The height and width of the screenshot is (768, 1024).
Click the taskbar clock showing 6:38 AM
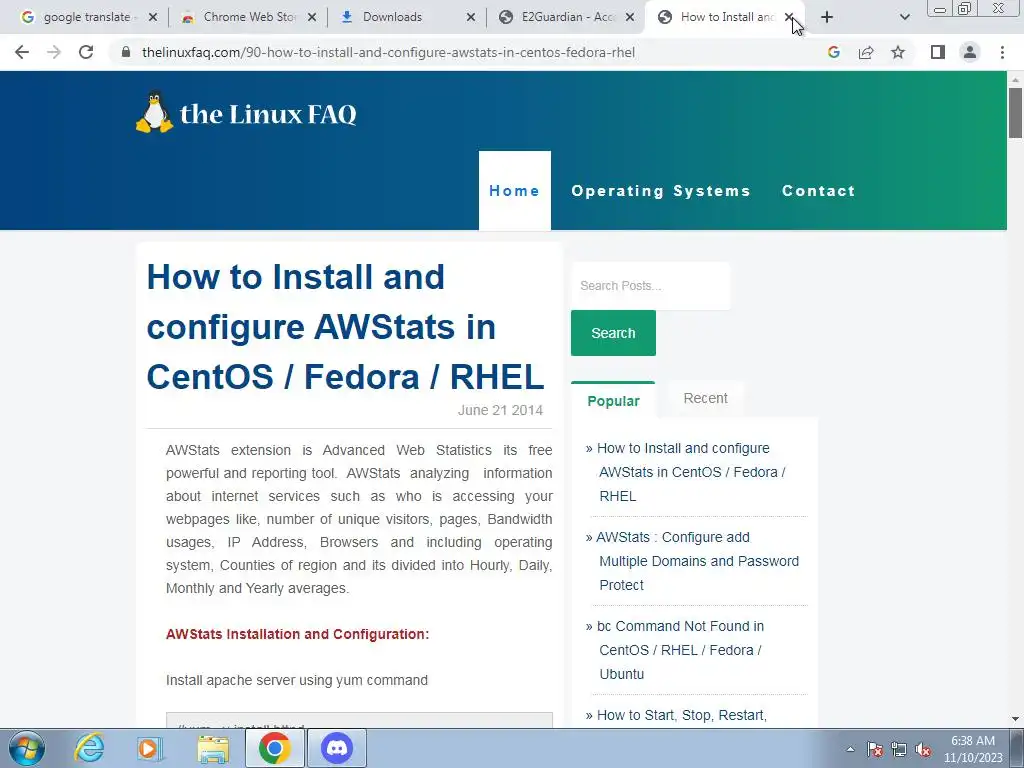pyautogui.click(x=973, y=749)
